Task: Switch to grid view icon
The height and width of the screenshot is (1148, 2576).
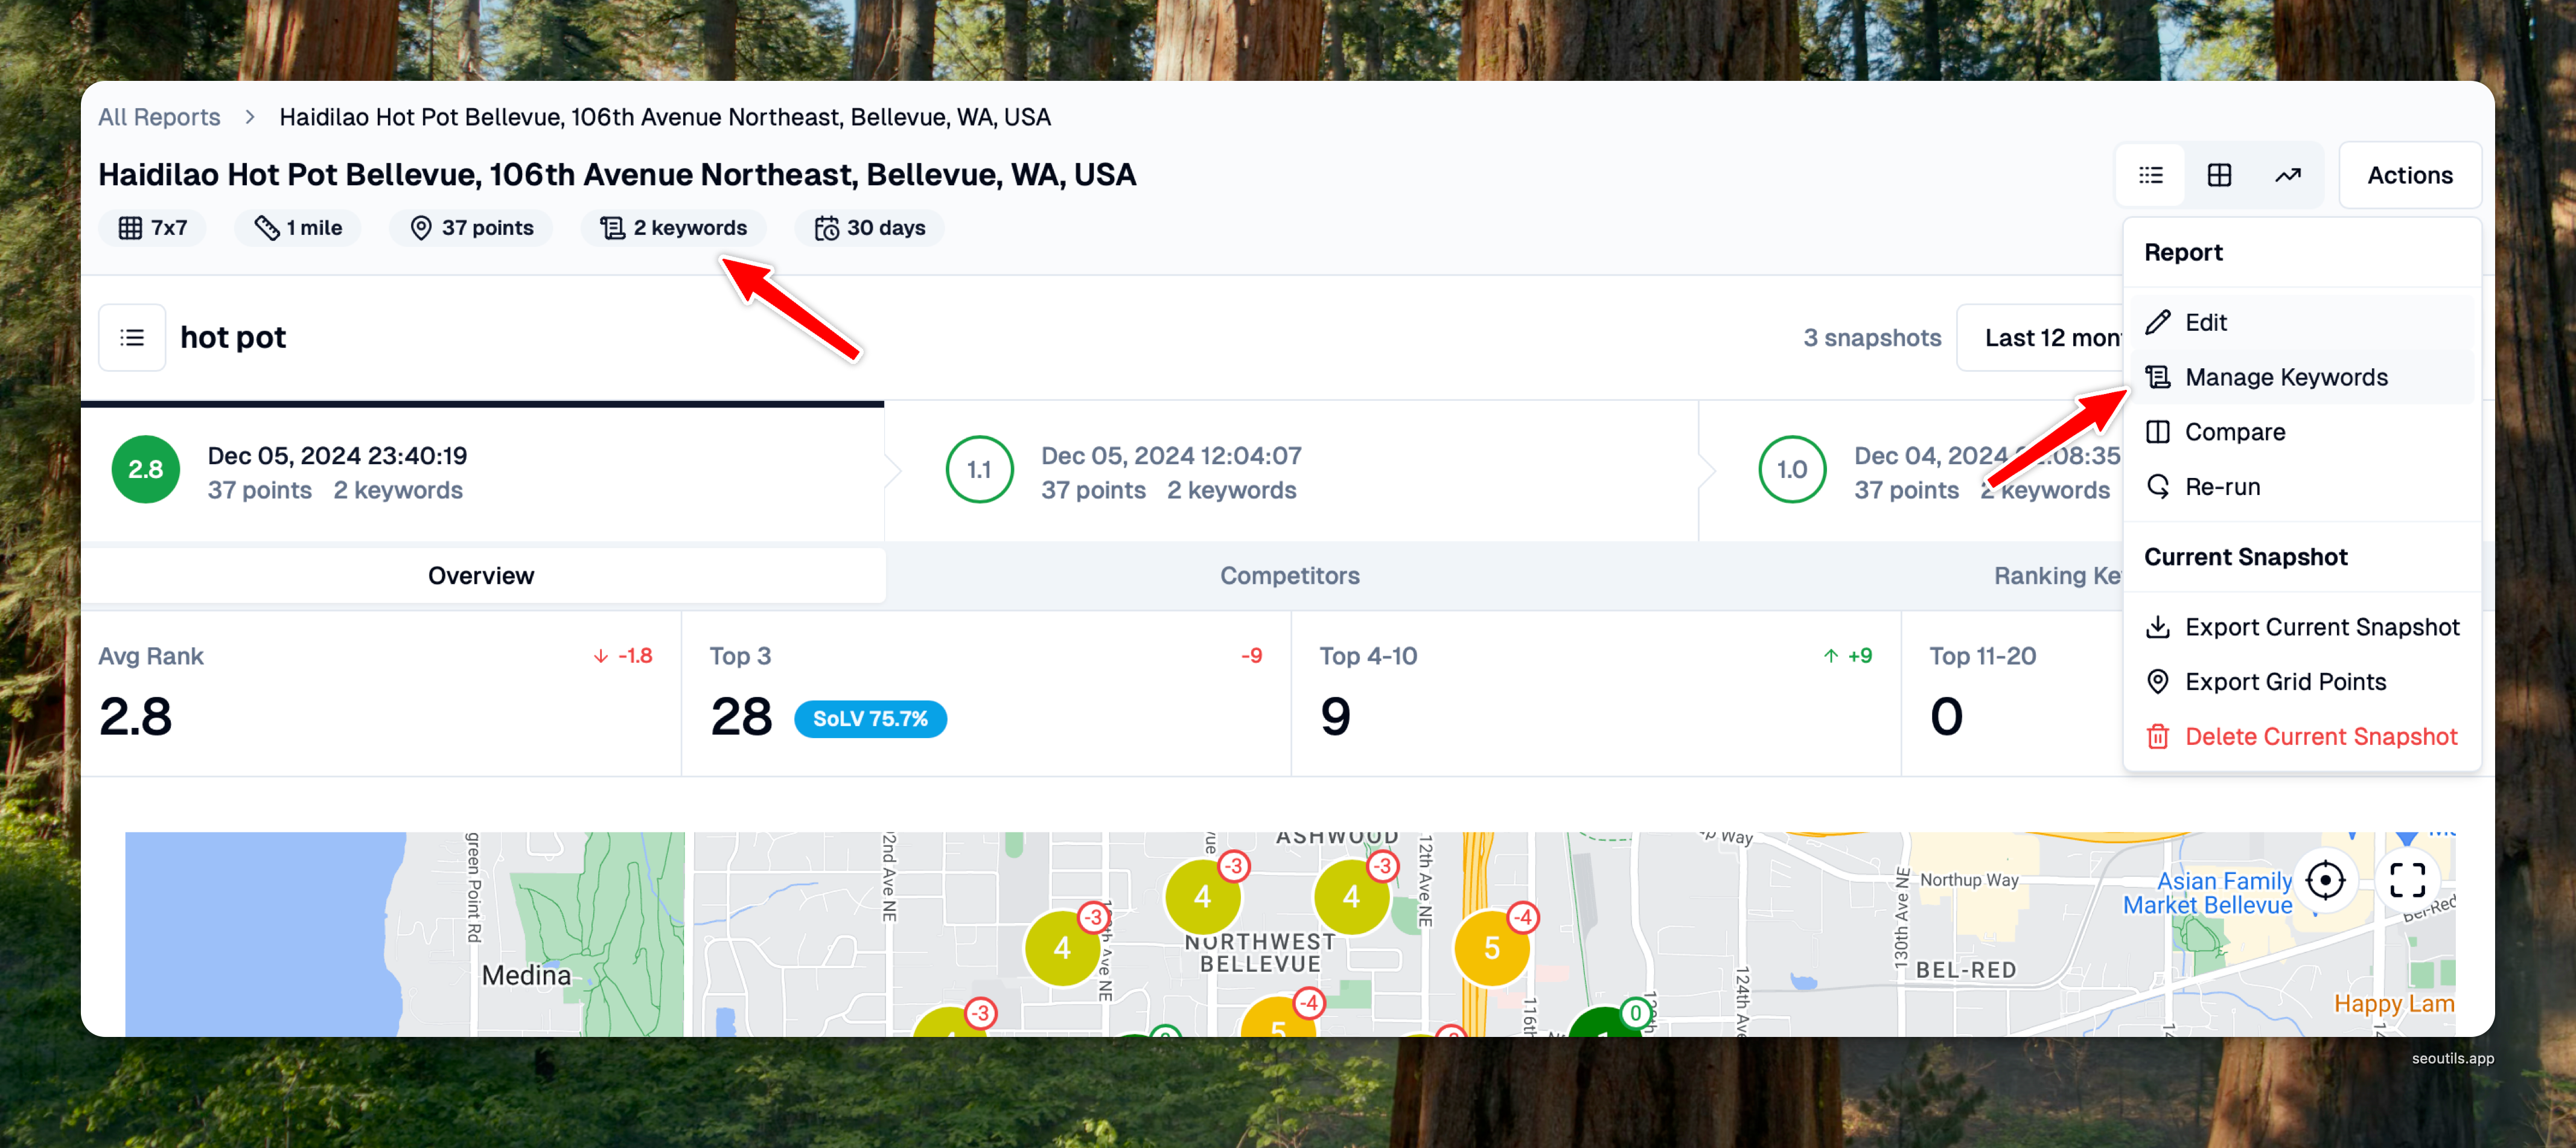Action: tap(2219, 175)
